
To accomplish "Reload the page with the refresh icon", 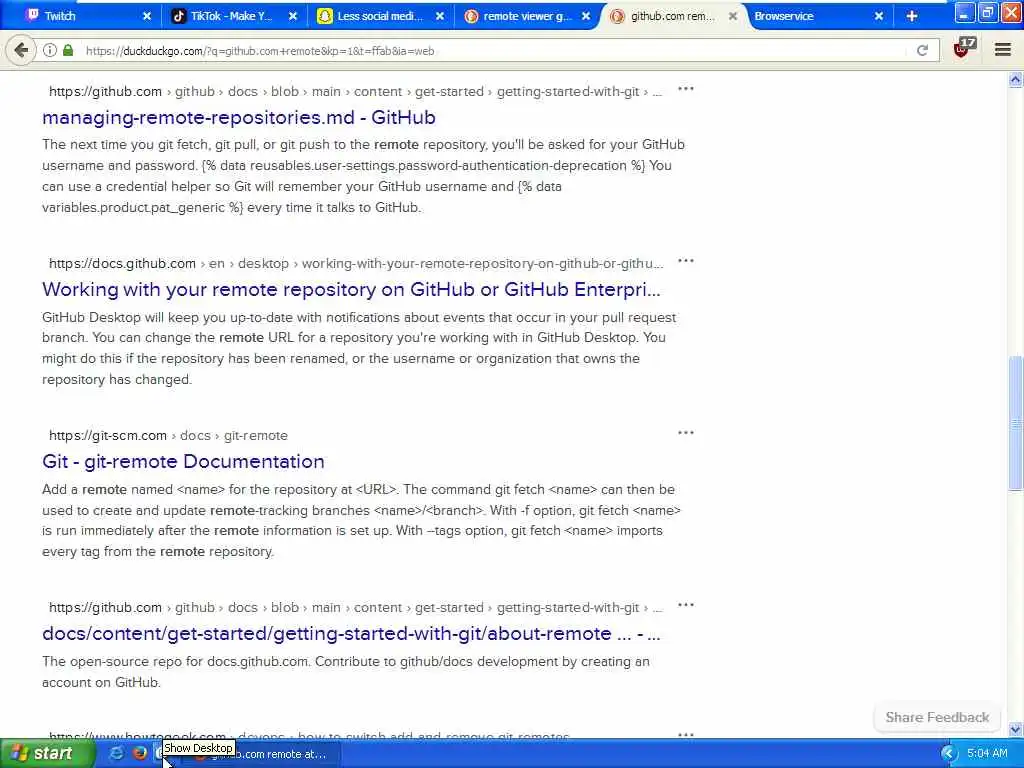I will coord(922,50).
